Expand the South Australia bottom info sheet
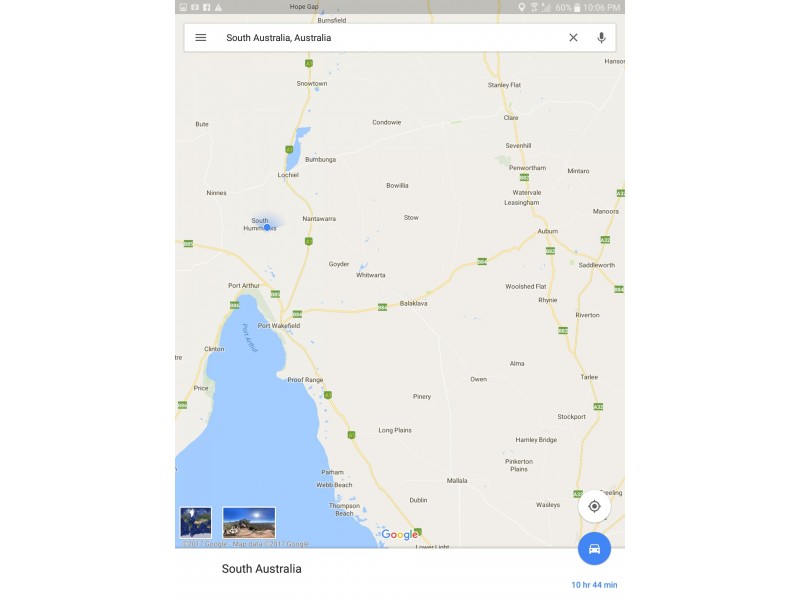 (399, 569)
